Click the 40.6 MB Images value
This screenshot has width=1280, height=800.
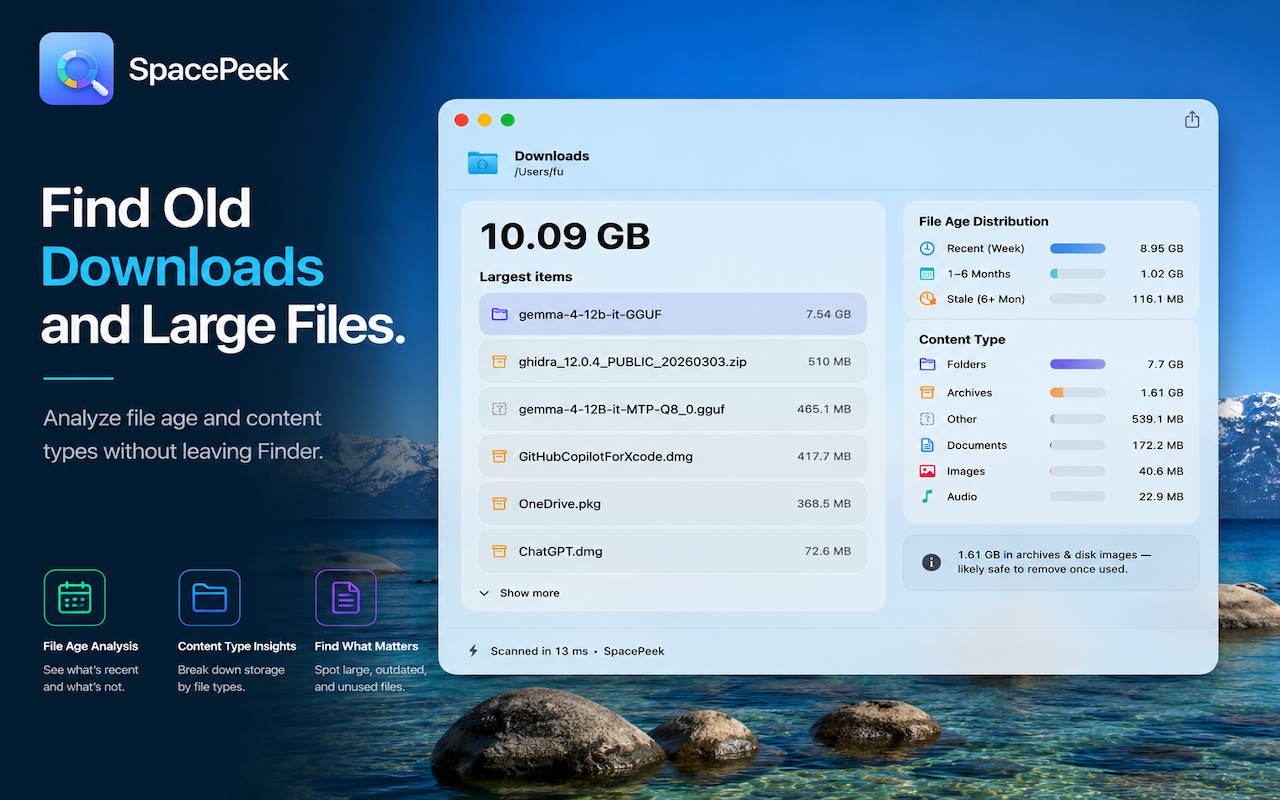(x=1161, y=471)
